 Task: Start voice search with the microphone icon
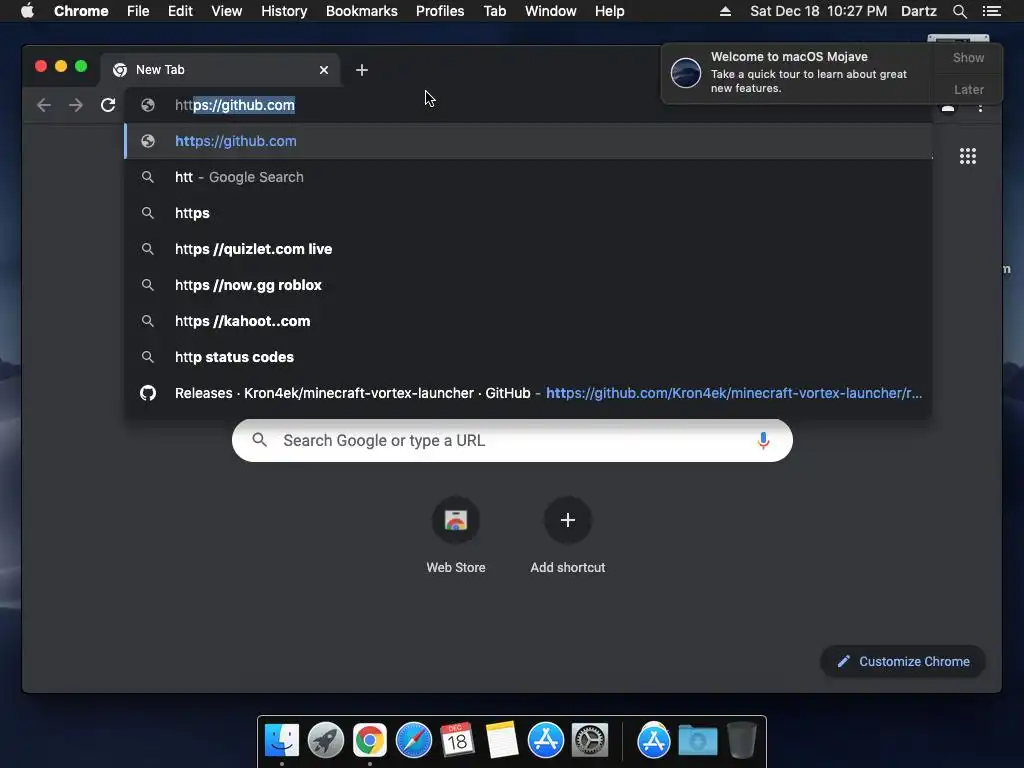tap(763, 441)
